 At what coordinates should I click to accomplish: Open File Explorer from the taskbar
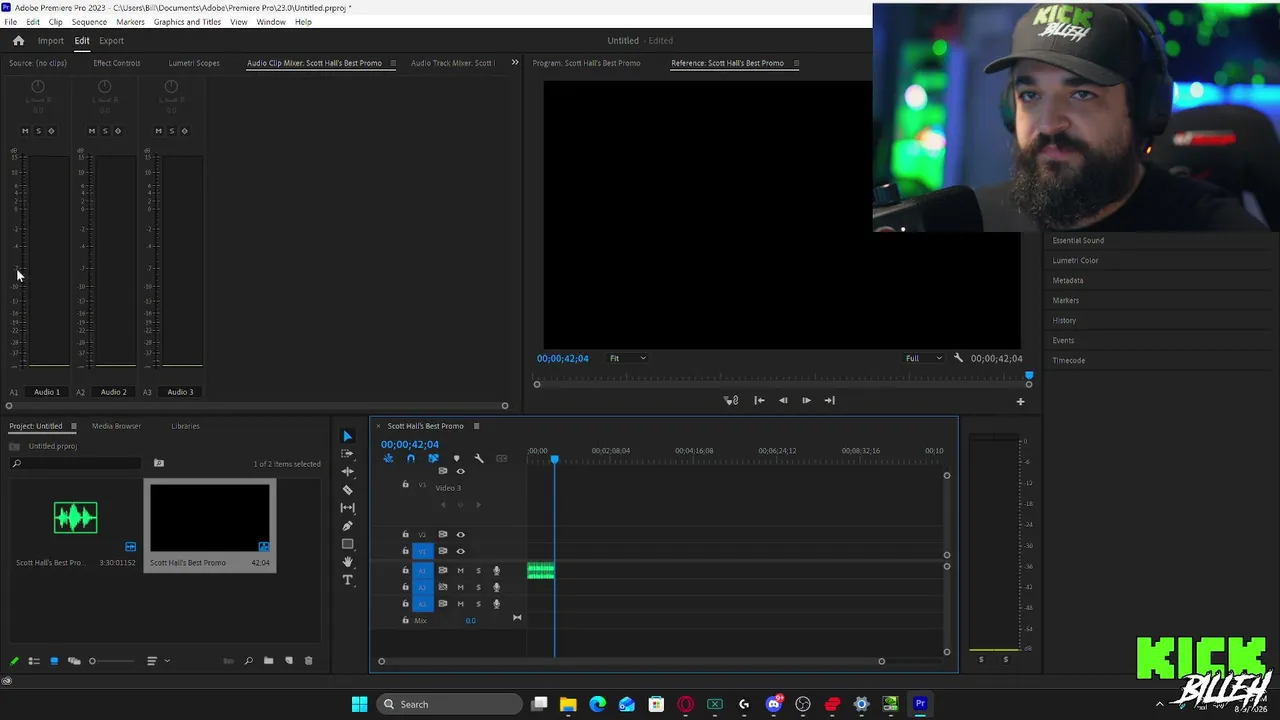tap(568, 704)
